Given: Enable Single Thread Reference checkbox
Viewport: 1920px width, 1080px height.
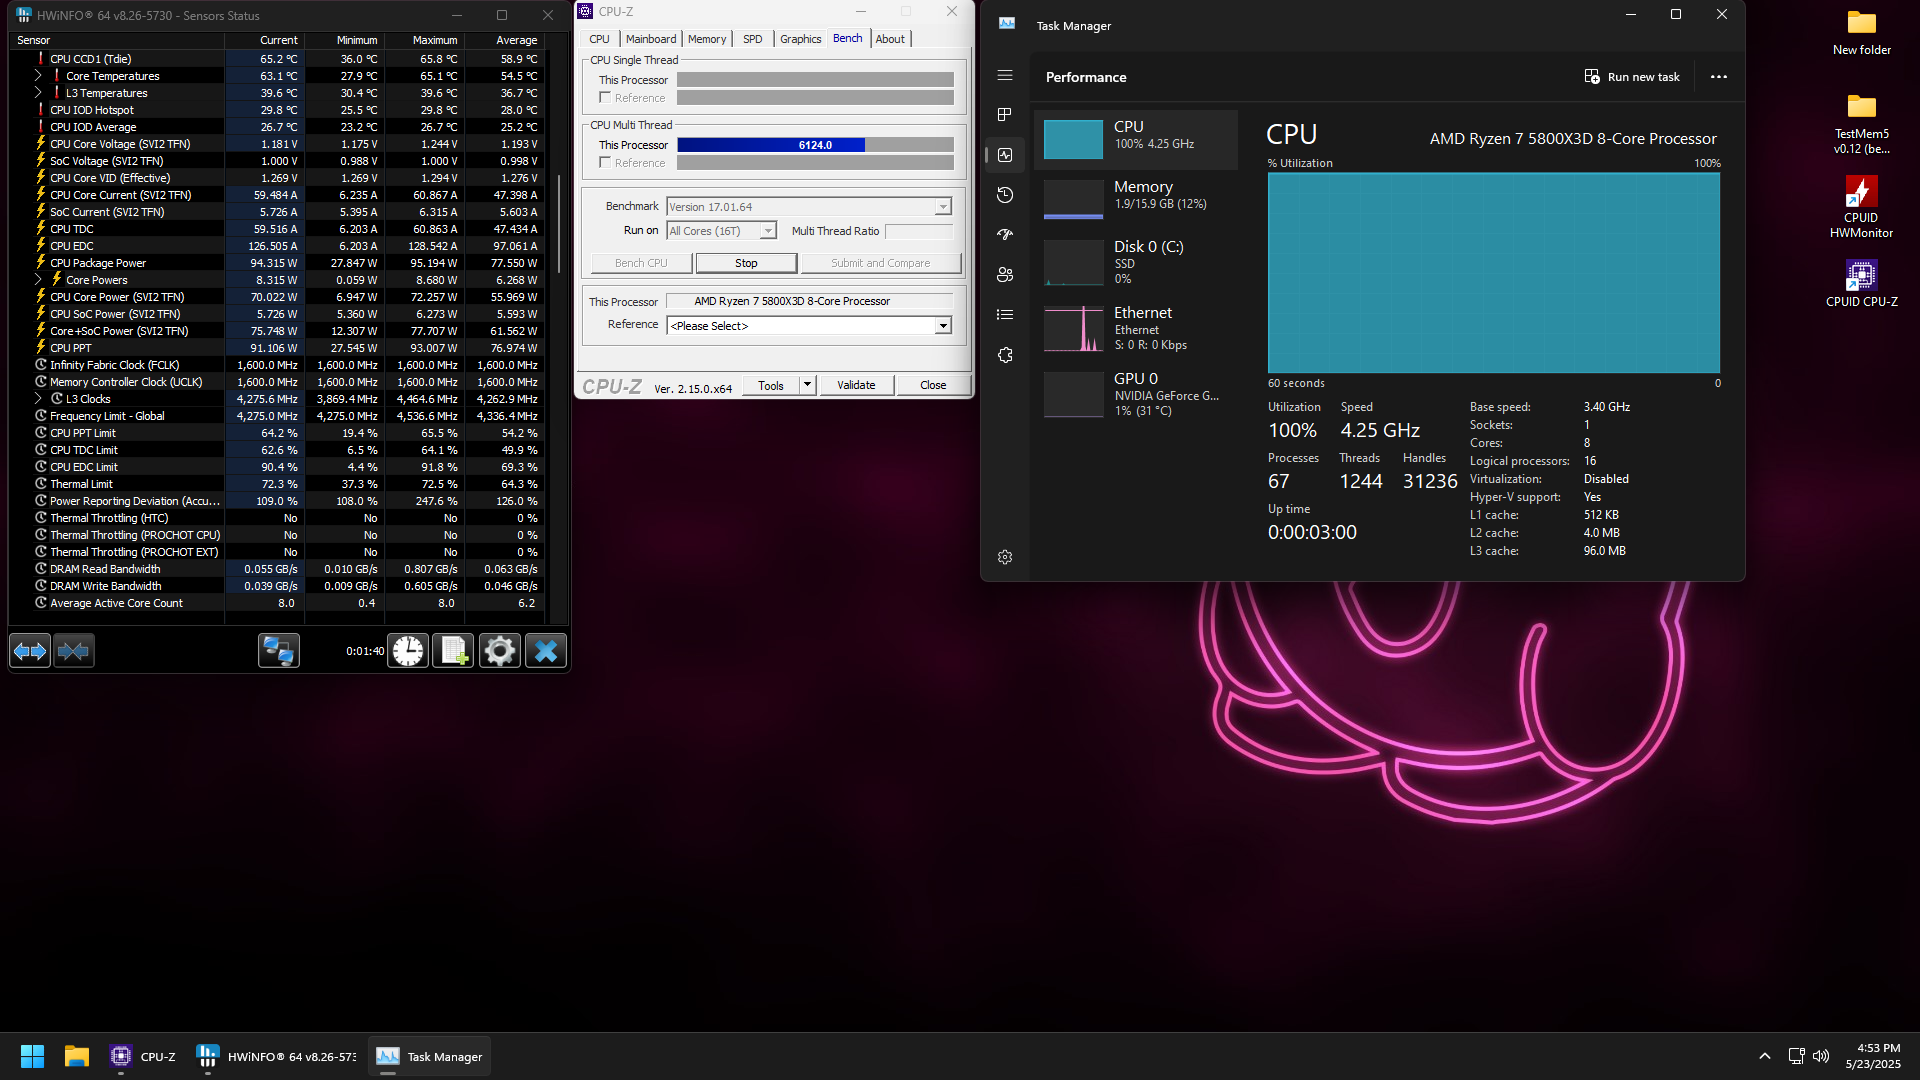Looking at the screenshot, I should (605, 97).
